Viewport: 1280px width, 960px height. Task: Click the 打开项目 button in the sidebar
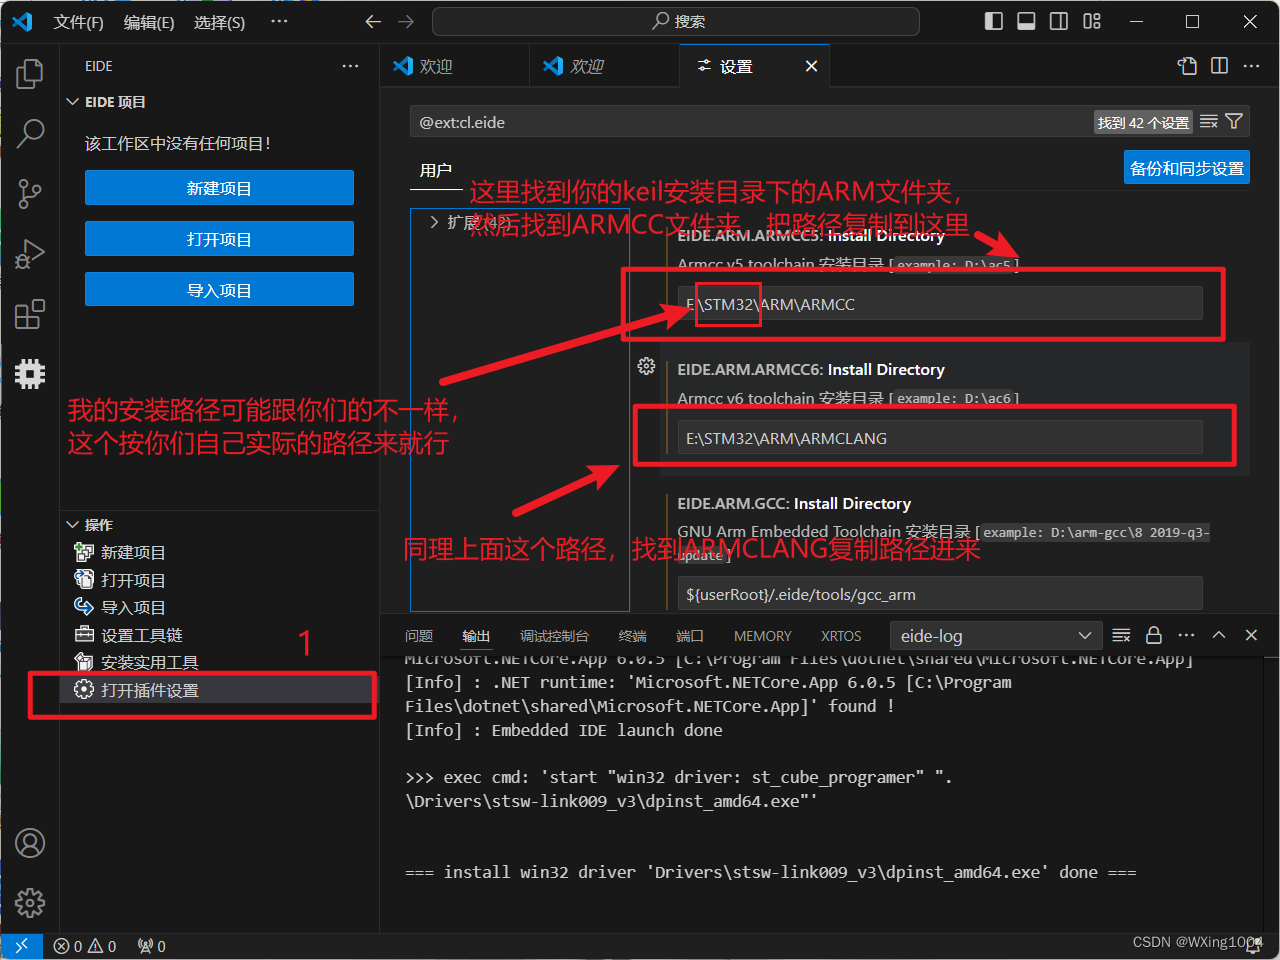219,238
